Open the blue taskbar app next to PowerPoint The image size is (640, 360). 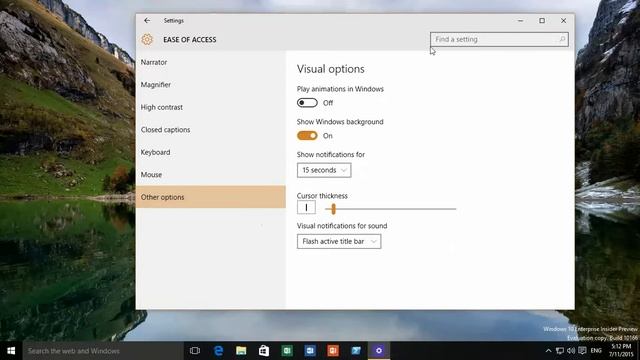356,351
